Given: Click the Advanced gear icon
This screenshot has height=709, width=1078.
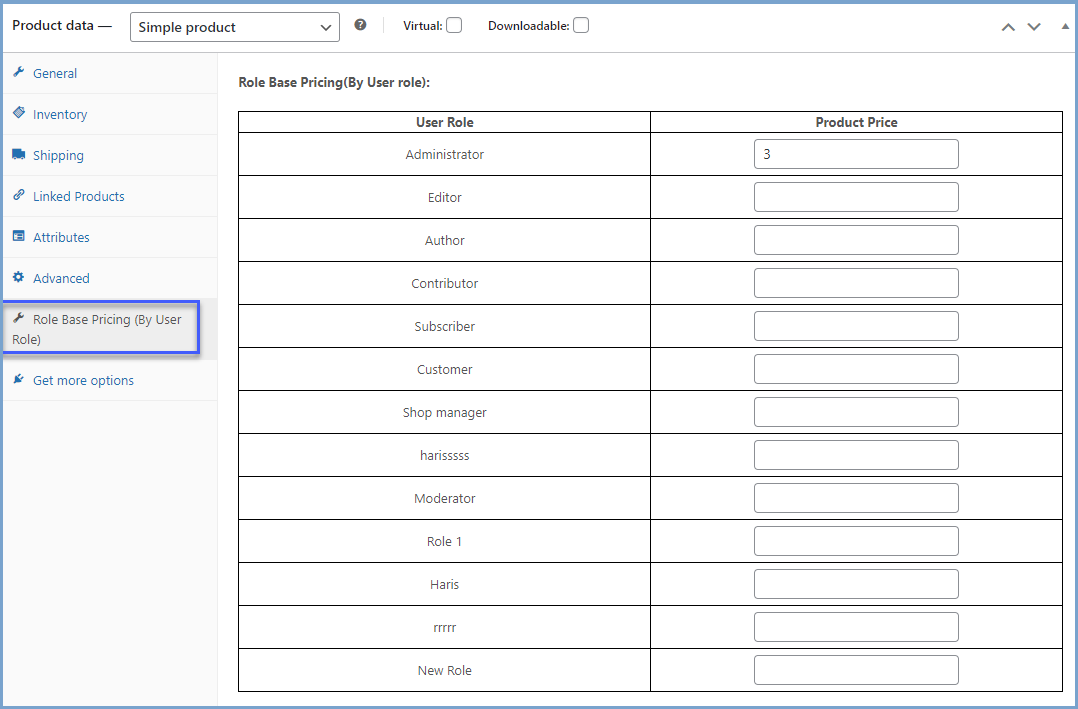Looking at the screenshot, I should tap(17, 278).
